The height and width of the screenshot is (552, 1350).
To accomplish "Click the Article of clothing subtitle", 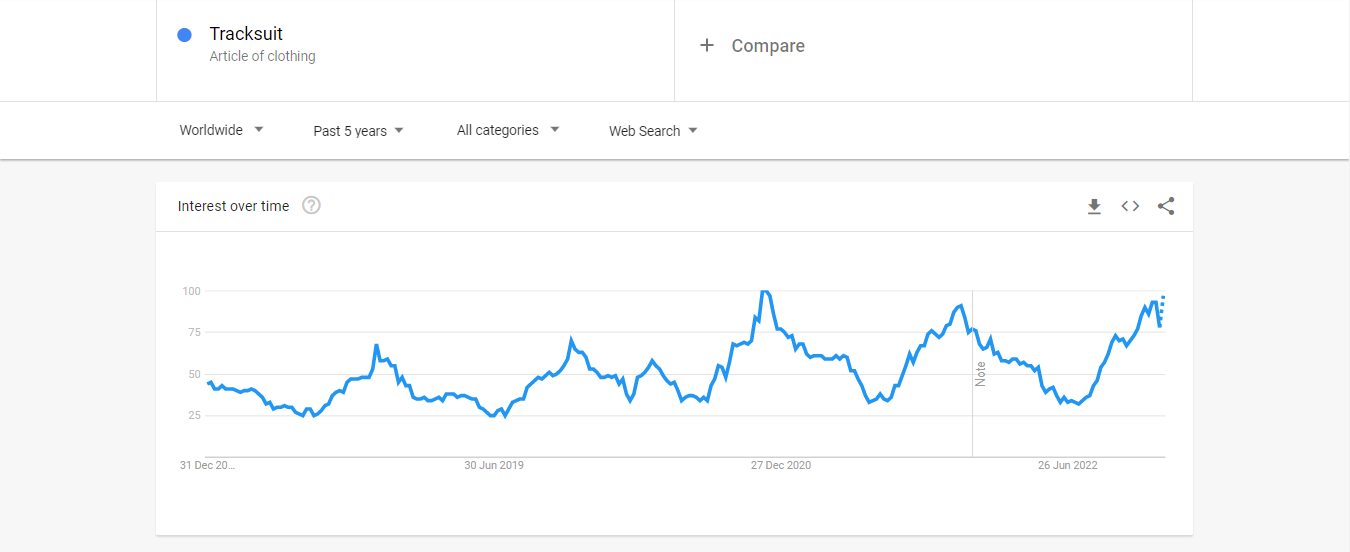I will (262, 57).
